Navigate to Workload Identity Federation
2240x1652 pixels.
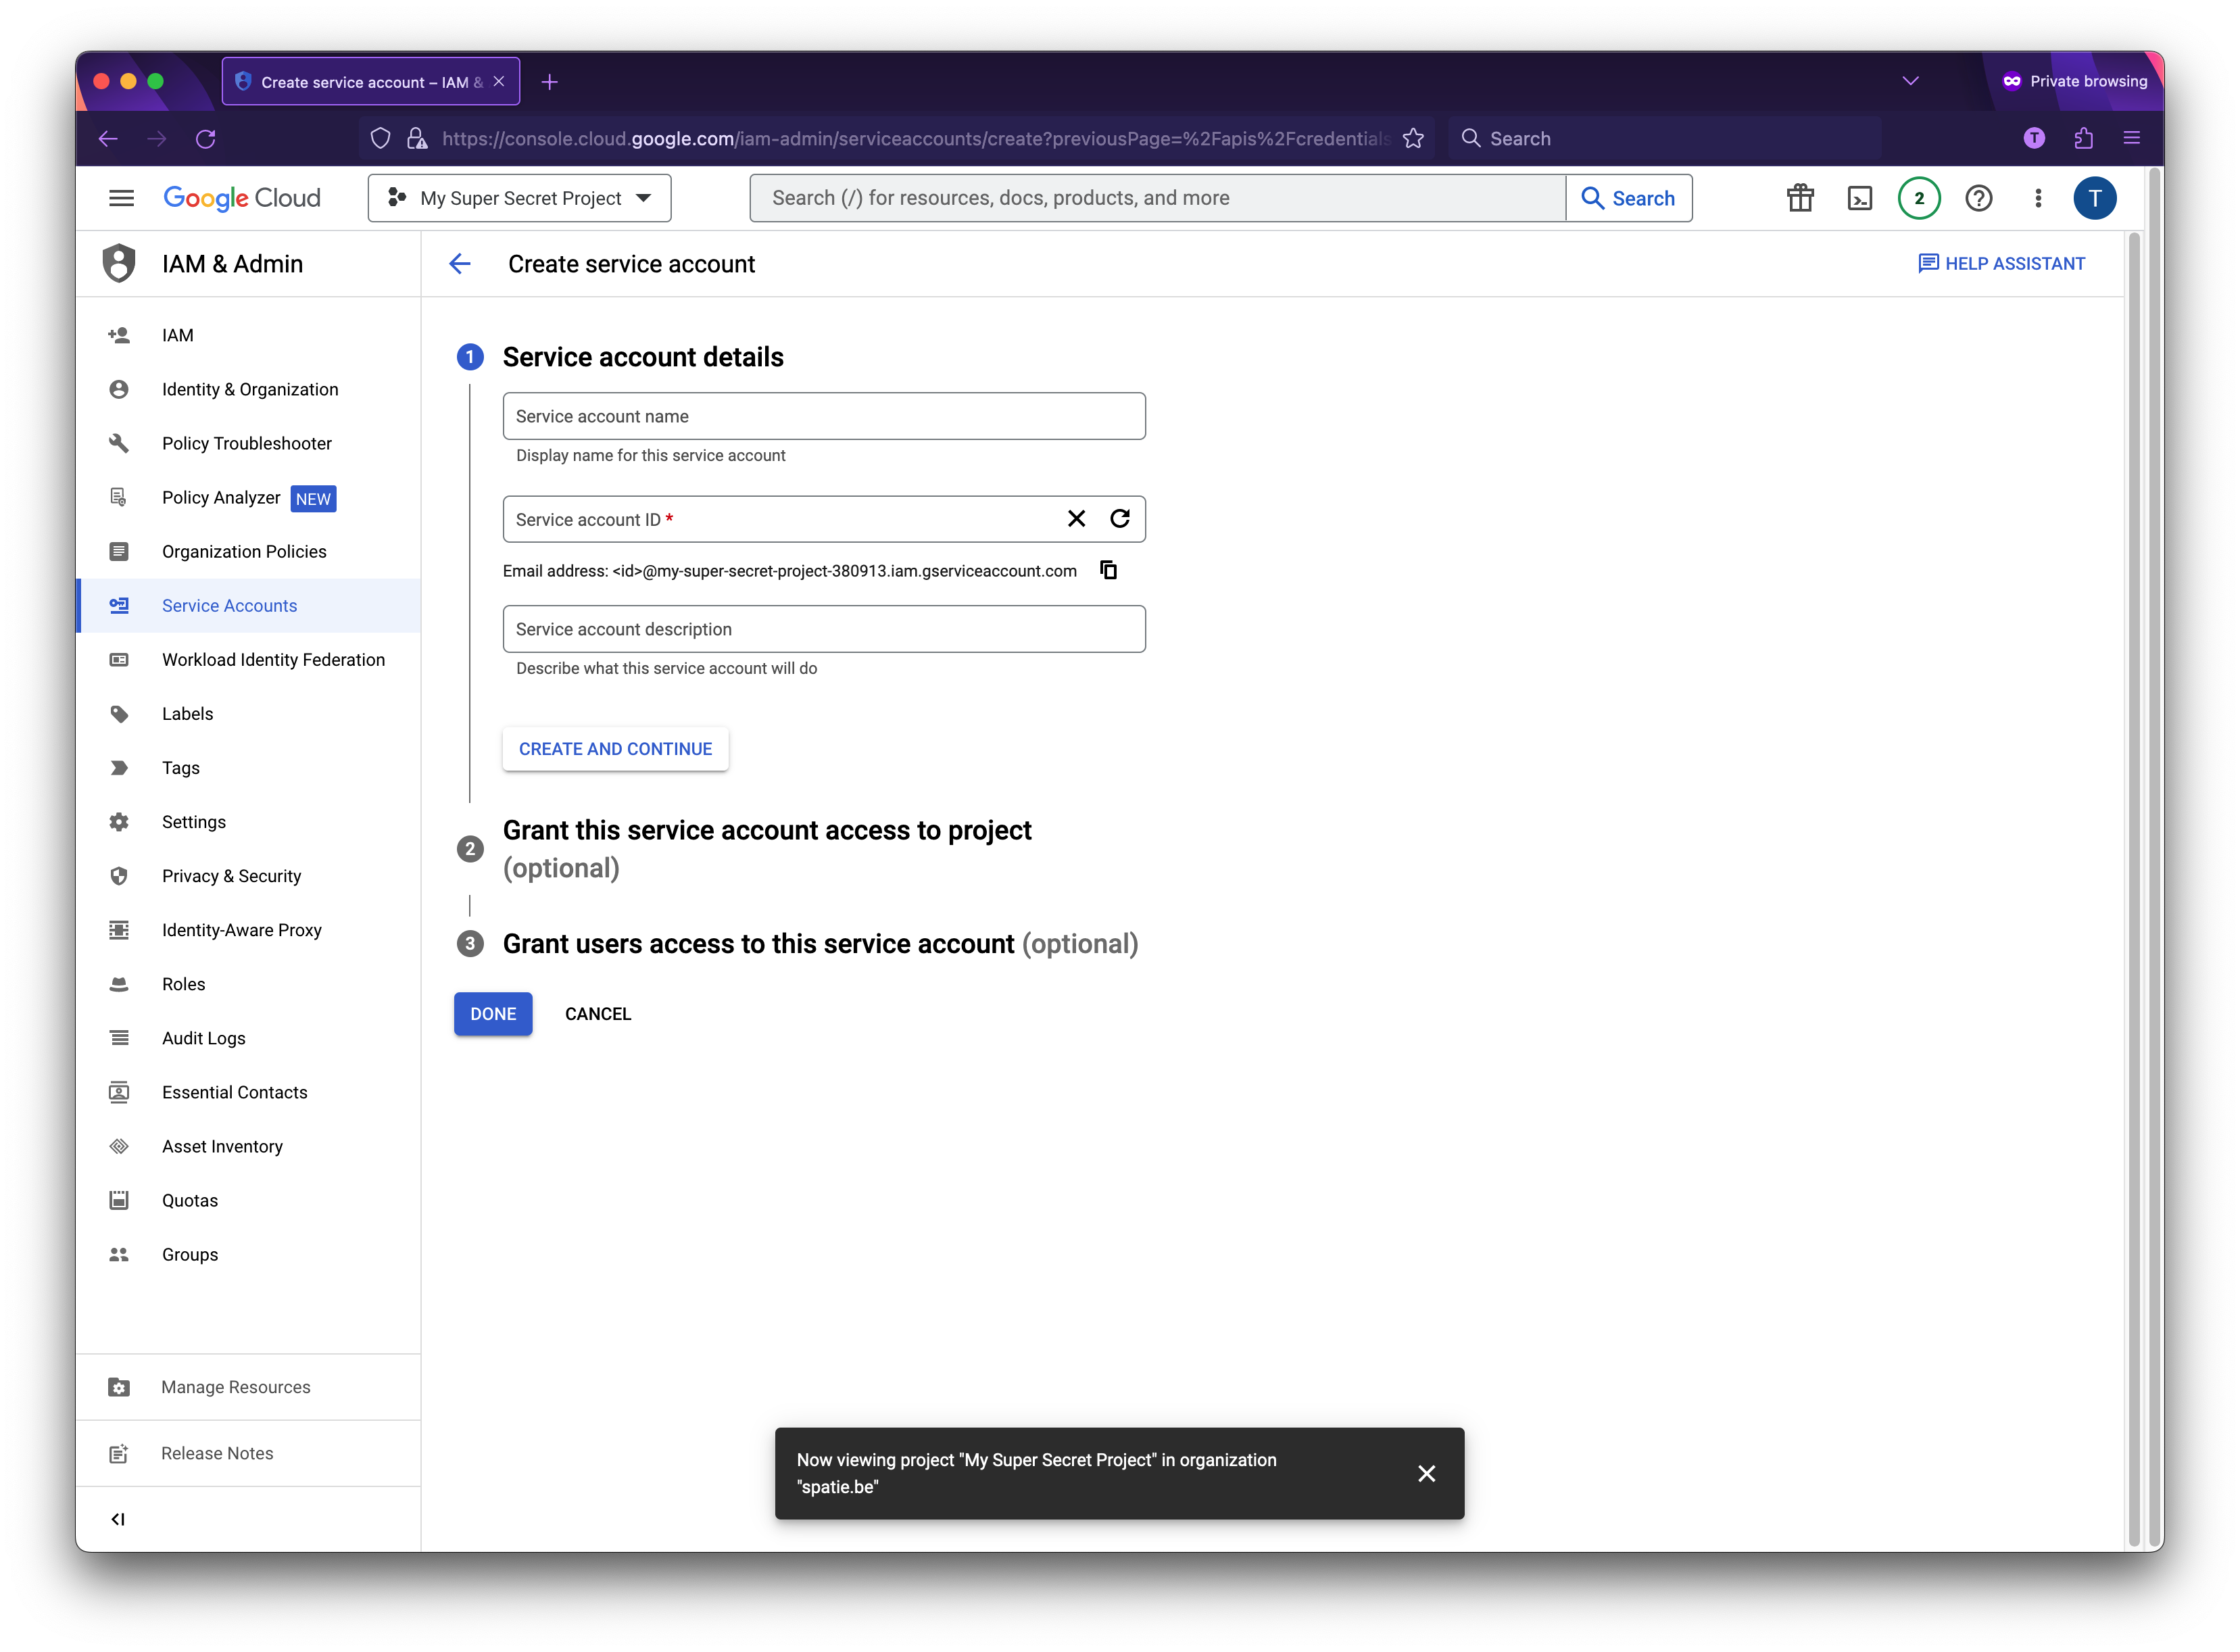click(274, 659)
